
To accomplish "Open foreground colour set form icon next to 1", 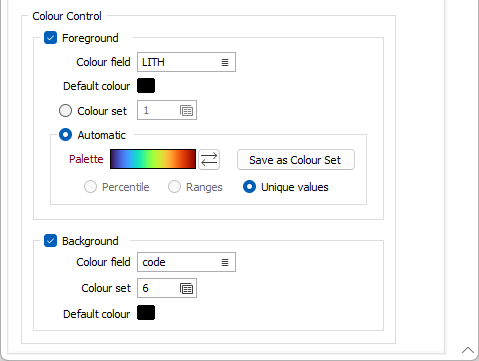I will tap(186, 110).
